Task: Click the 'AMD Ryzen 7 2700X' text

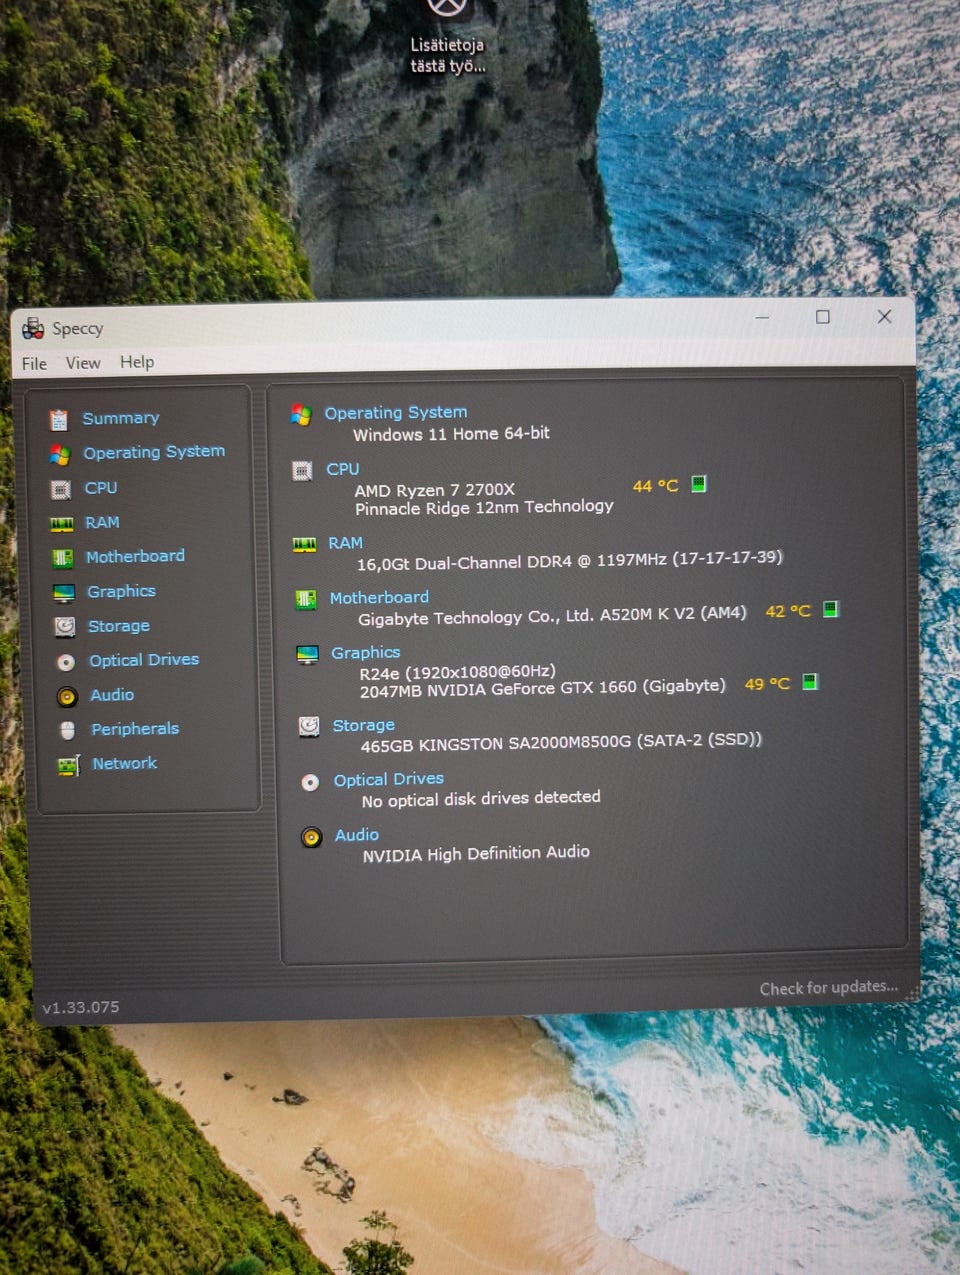Action: click(x=435, y=490)
